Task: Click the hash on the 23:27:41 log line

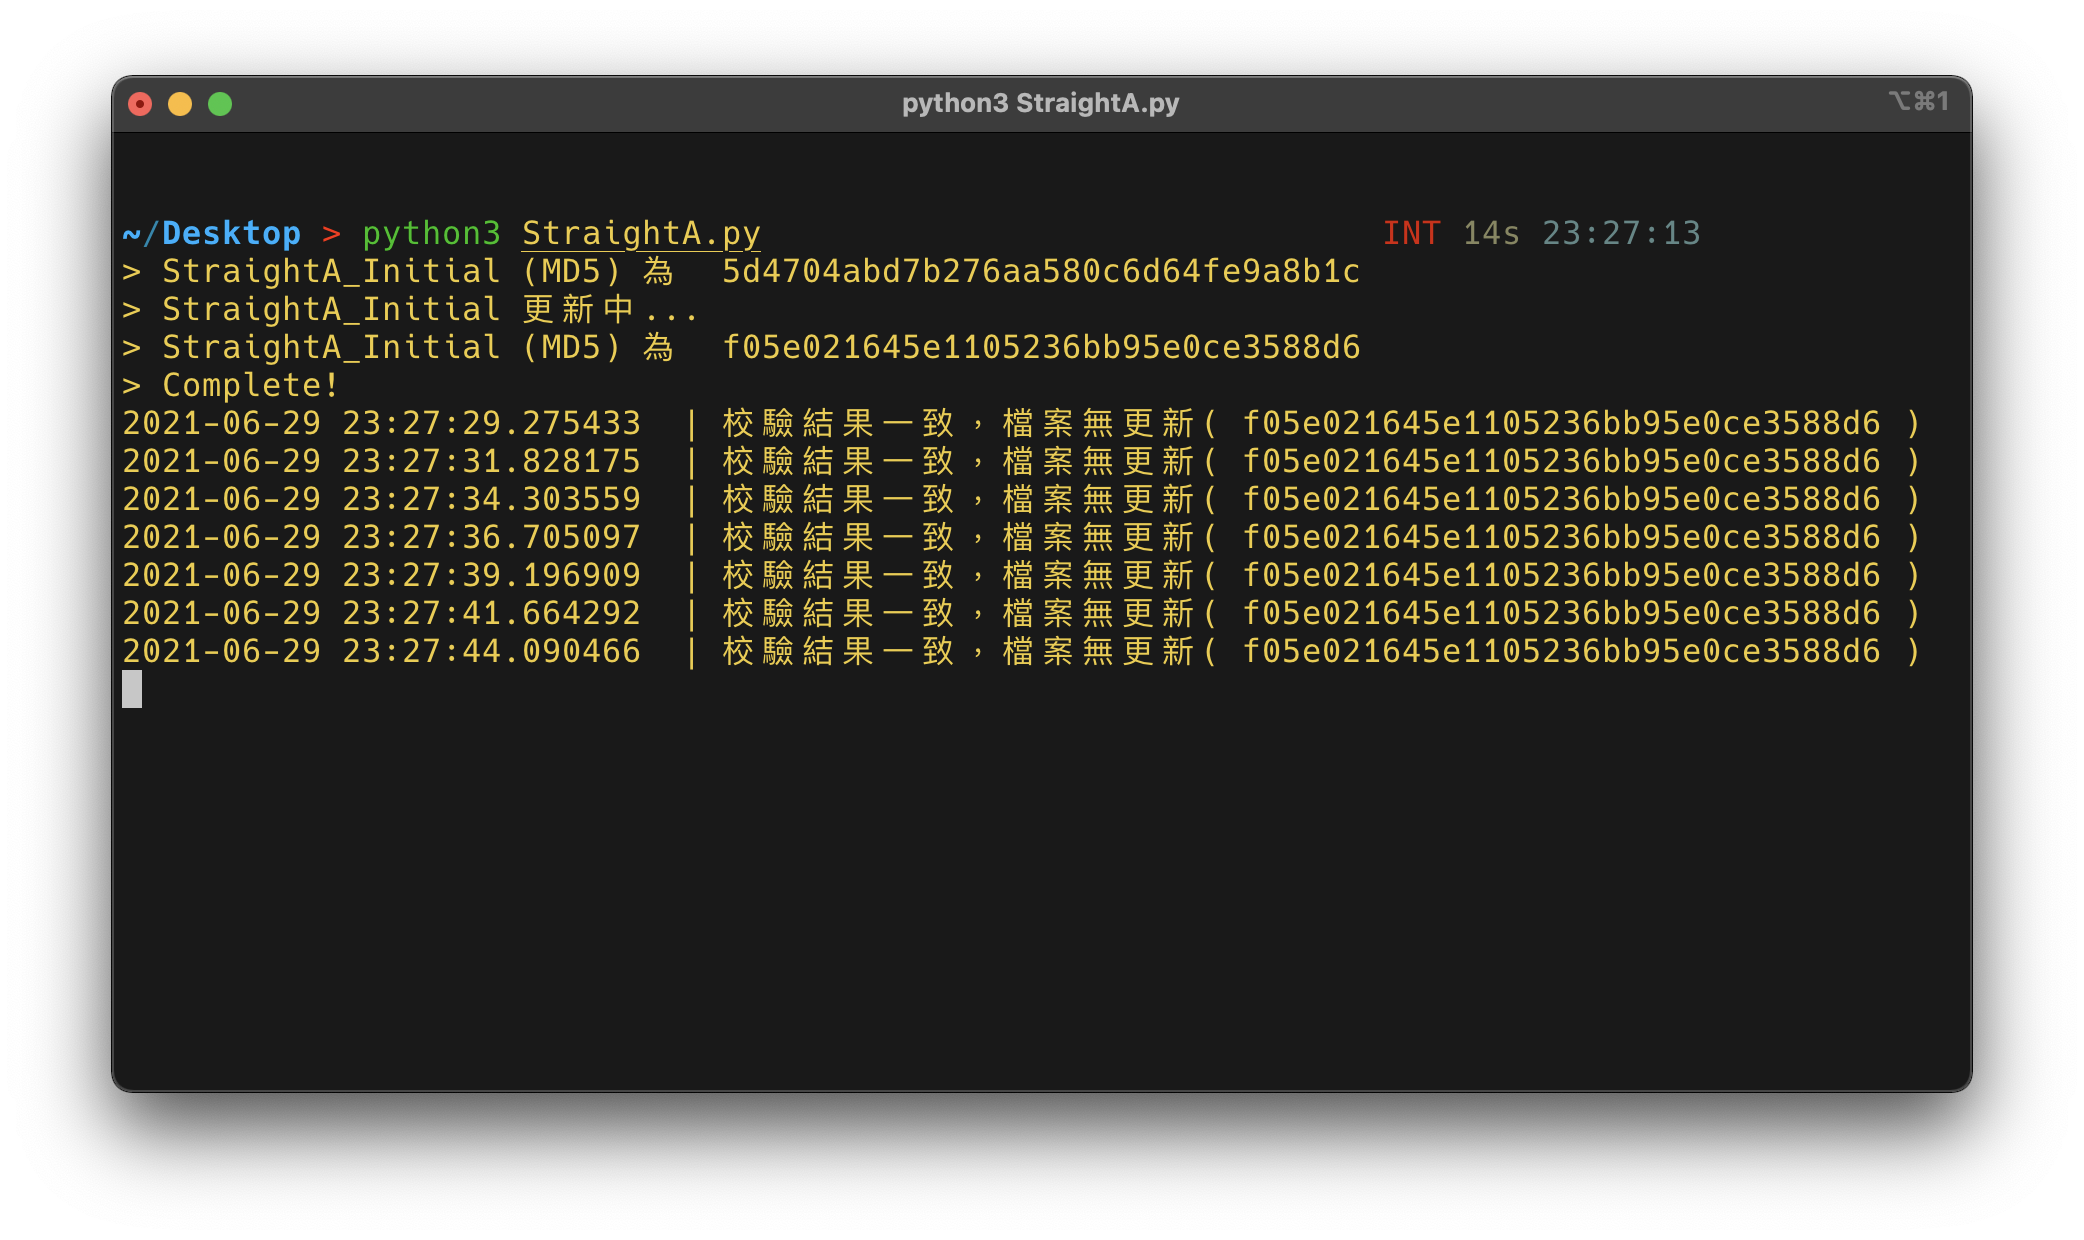Action: pyautogui.click(x=1560, y=613)
